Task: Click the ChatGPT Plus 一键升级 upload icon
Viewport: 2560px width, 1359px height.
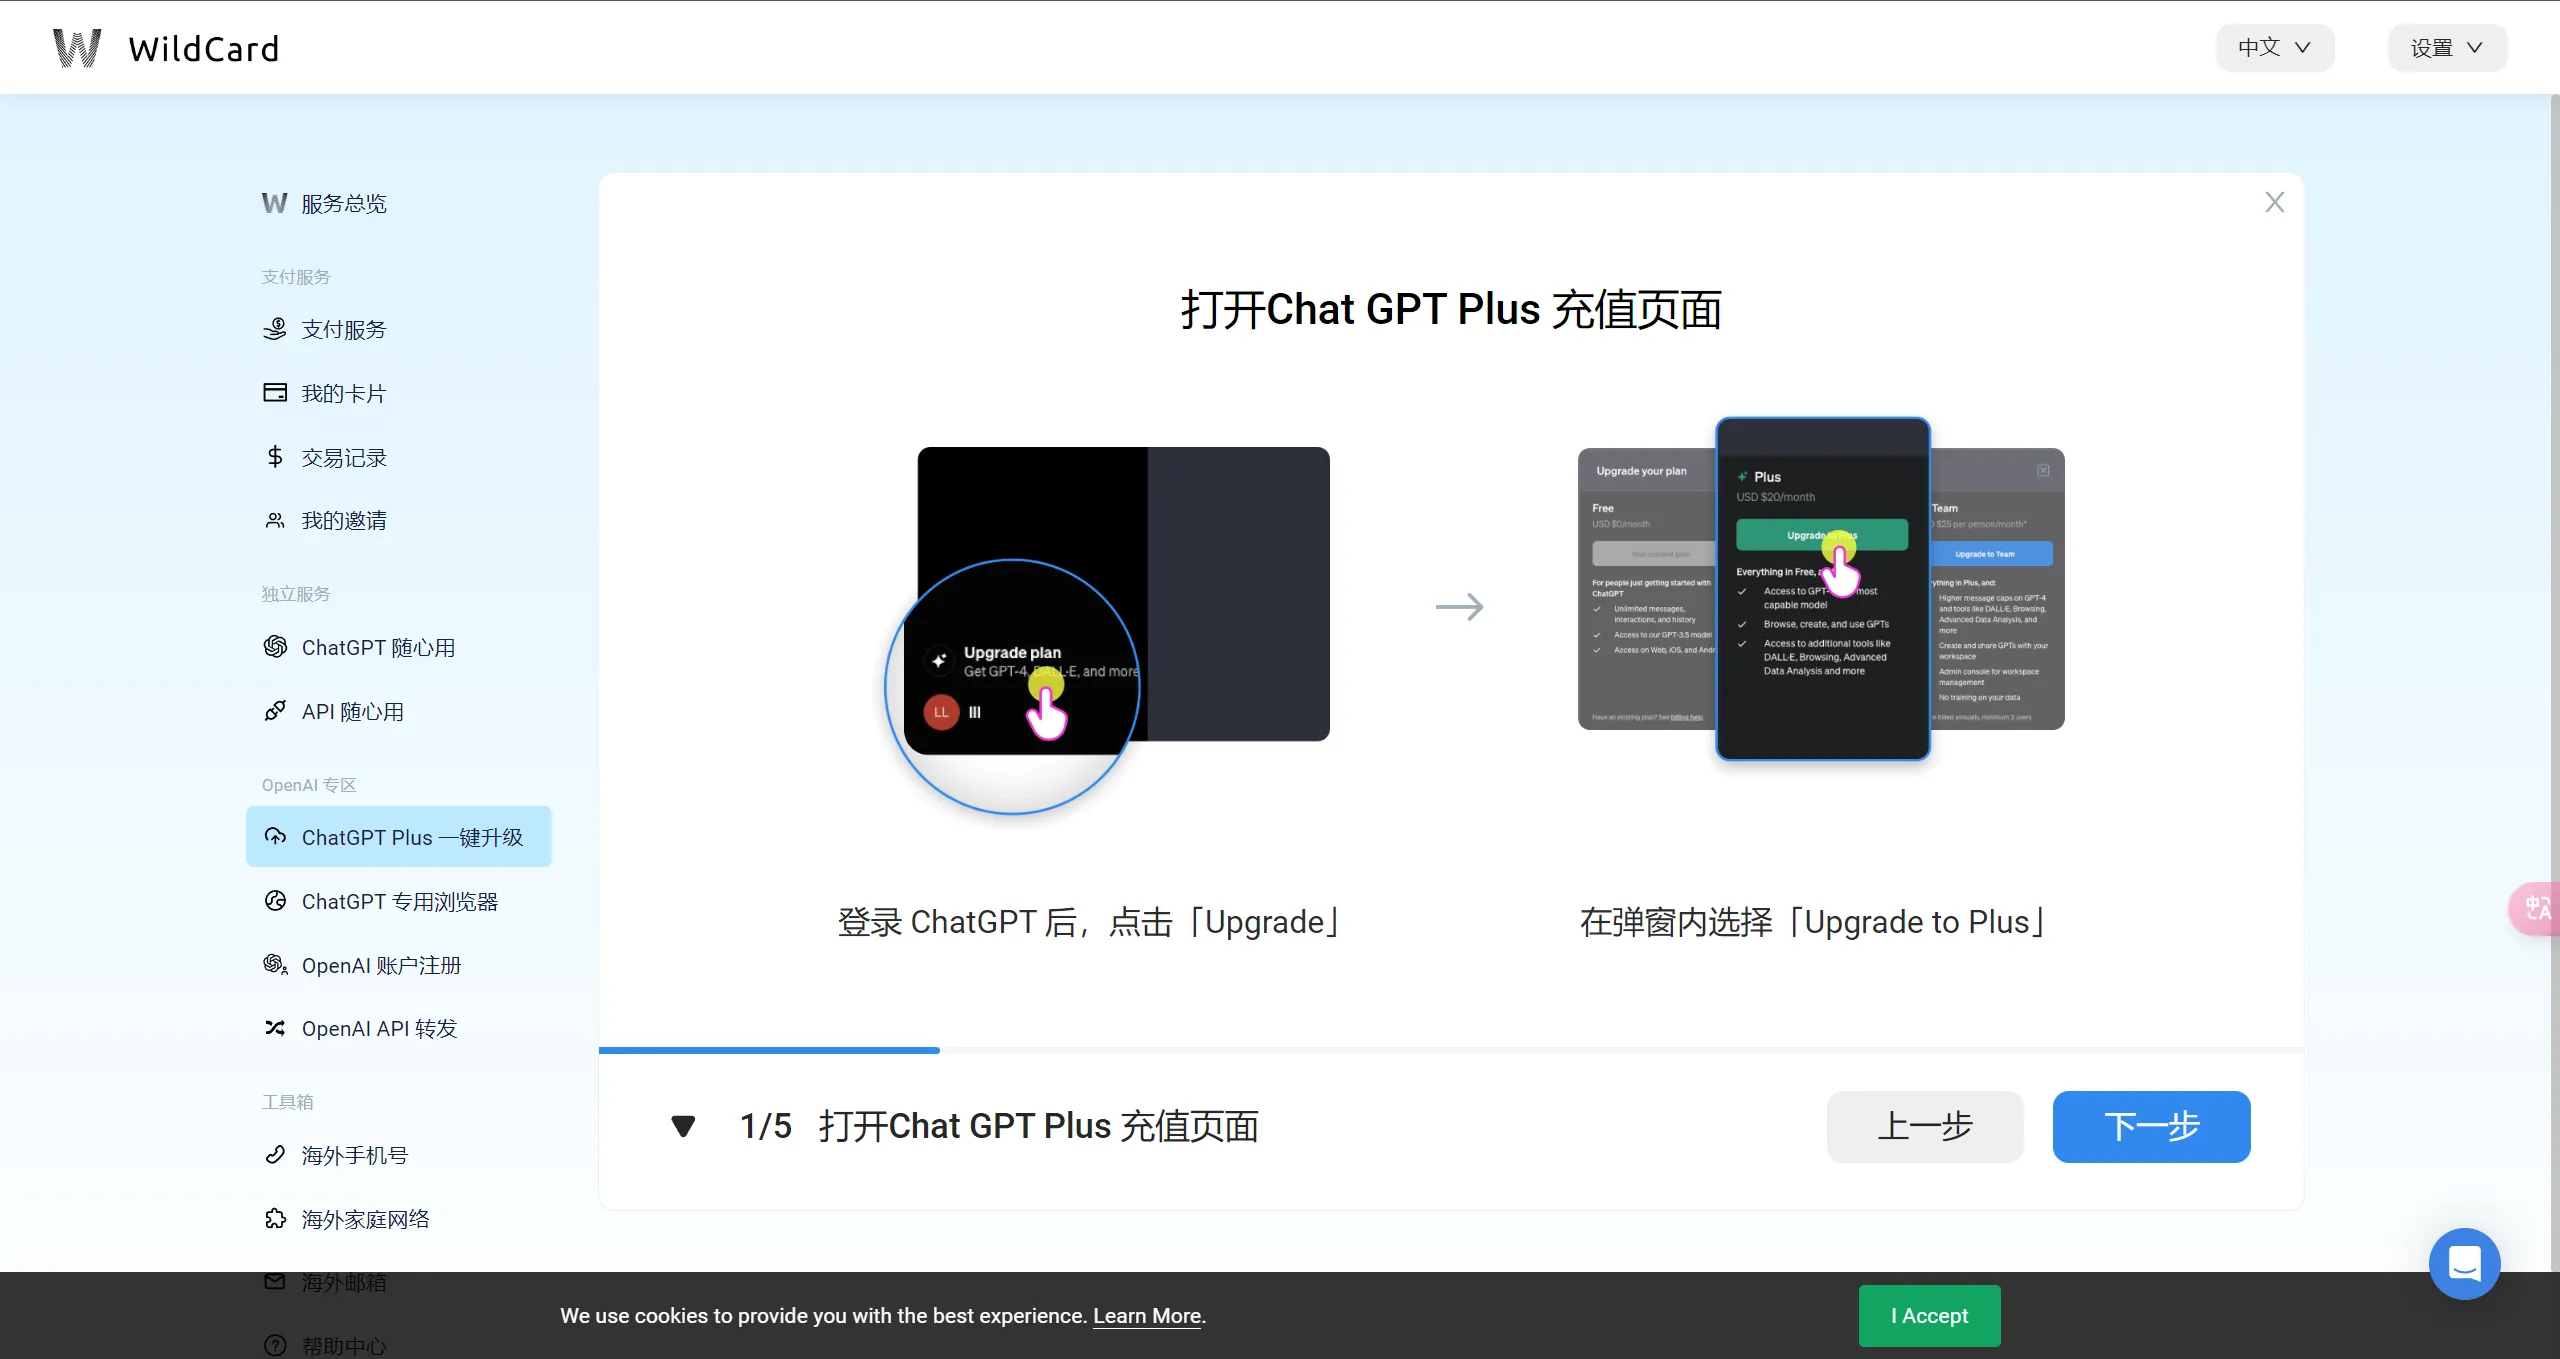Action: tap(275, 837)
